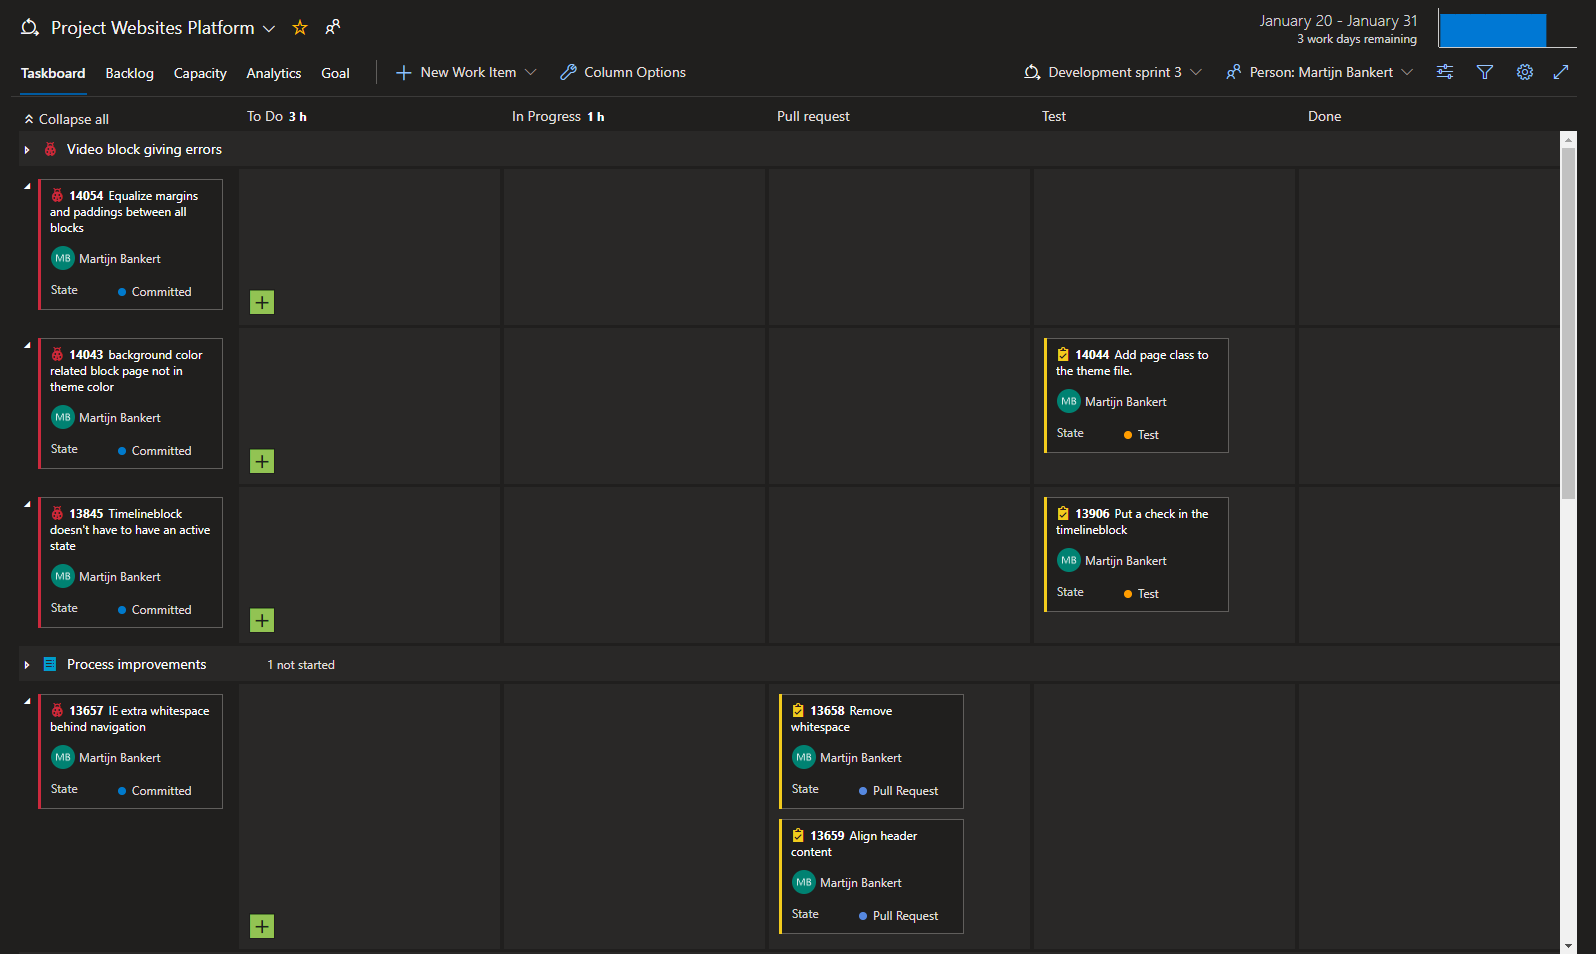Viewport: 1596px width, 954px height.
Task: Open Column Options
Action: pos(623,72)
